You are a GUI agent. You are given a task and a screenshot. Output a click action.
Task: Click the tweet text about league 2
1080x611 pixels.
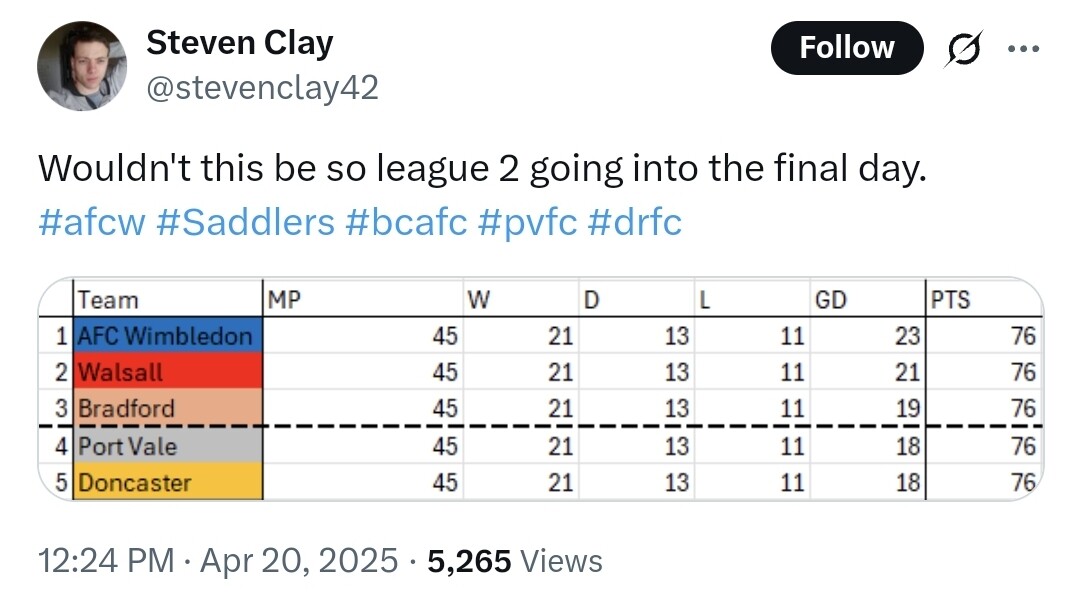coord(482,168)
